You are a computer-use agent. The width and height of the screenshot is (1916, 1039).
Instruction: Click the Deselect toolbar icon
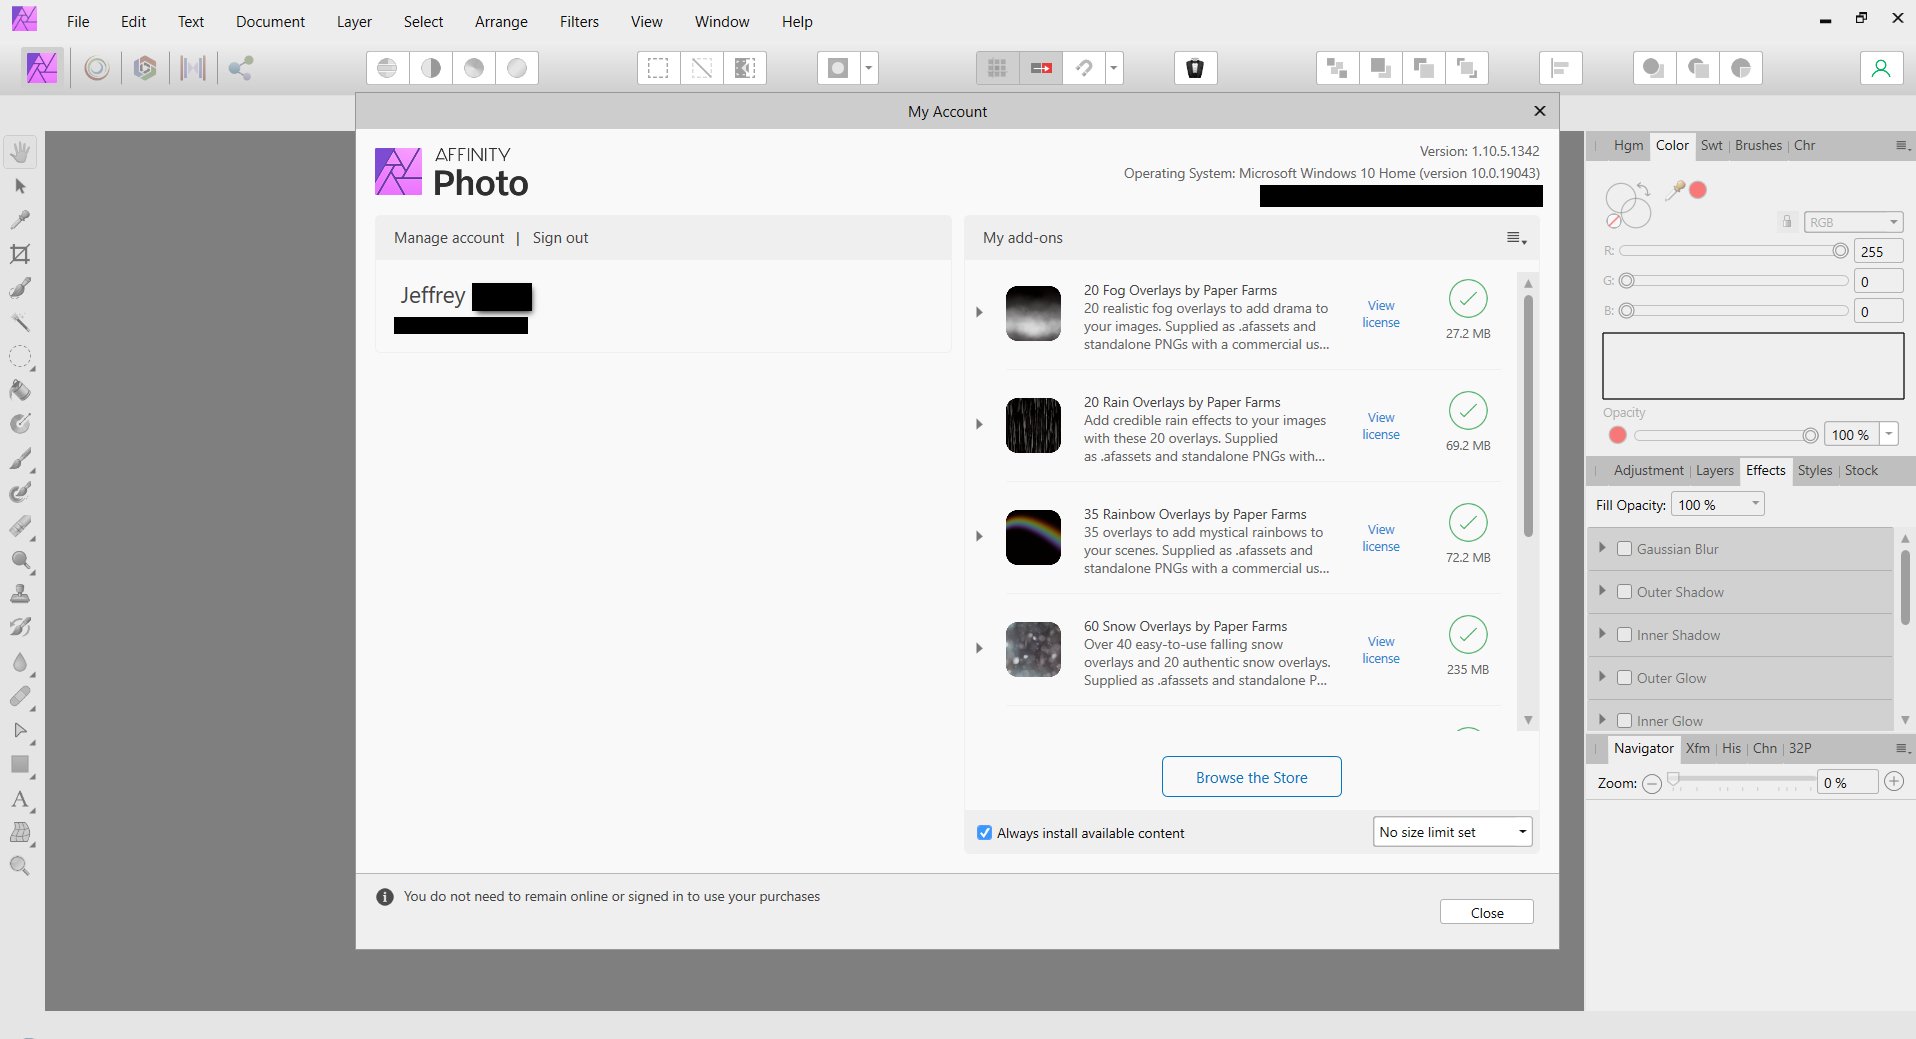(702, 68)
